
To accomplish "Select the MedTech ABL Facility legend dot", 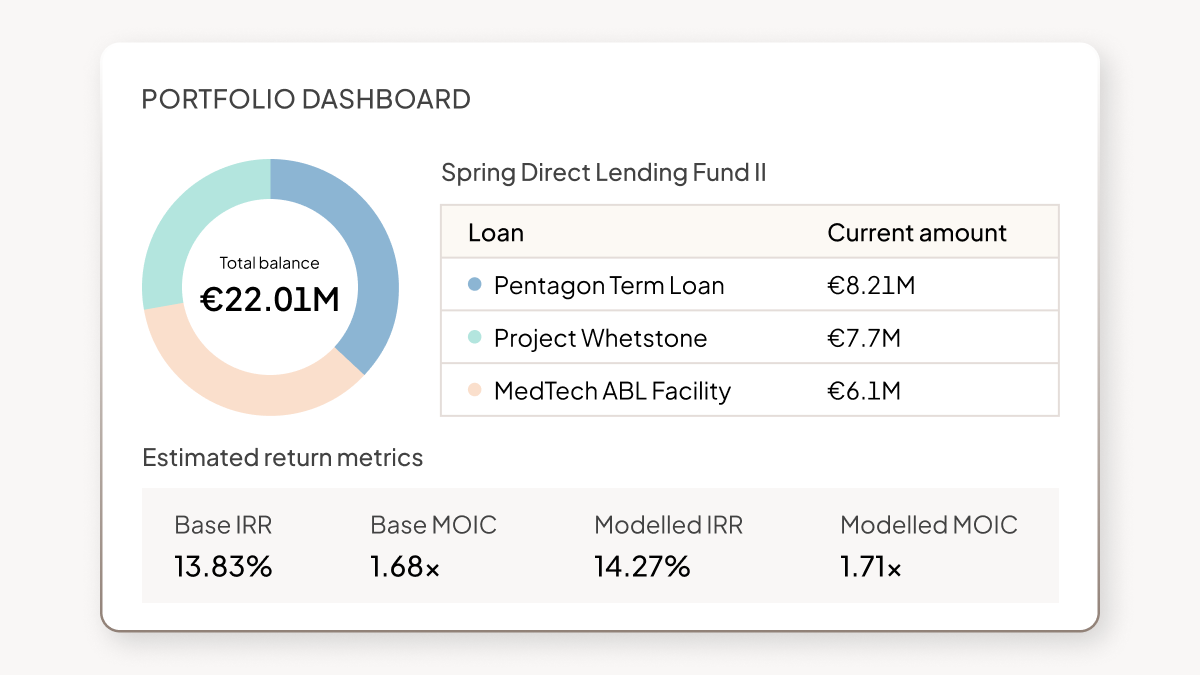I will (x=474, y=391).
